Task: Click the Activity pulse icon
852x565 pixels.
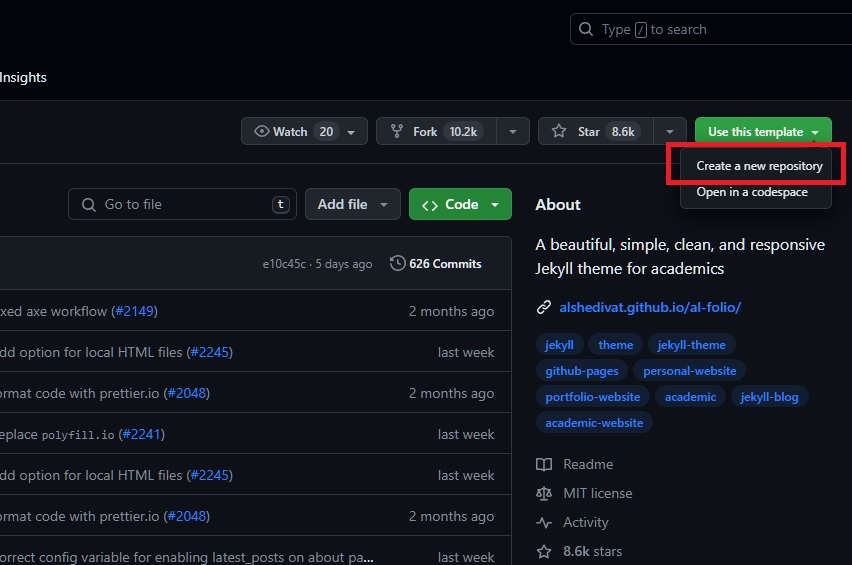Action: (x=544, y=522)
